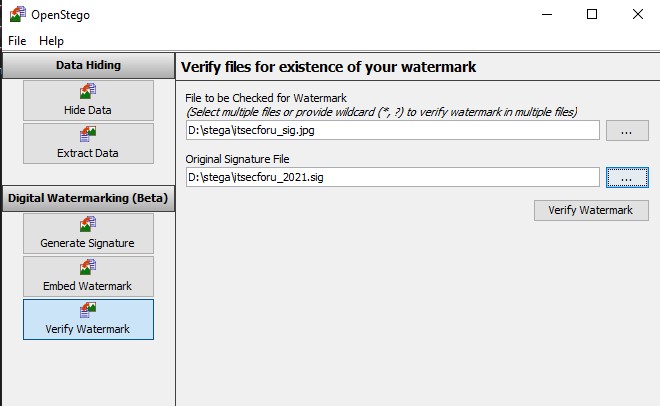Viewport: 660px width, 406px height.
Task: Open the Extract Data panel
Action: coord(88,143)
